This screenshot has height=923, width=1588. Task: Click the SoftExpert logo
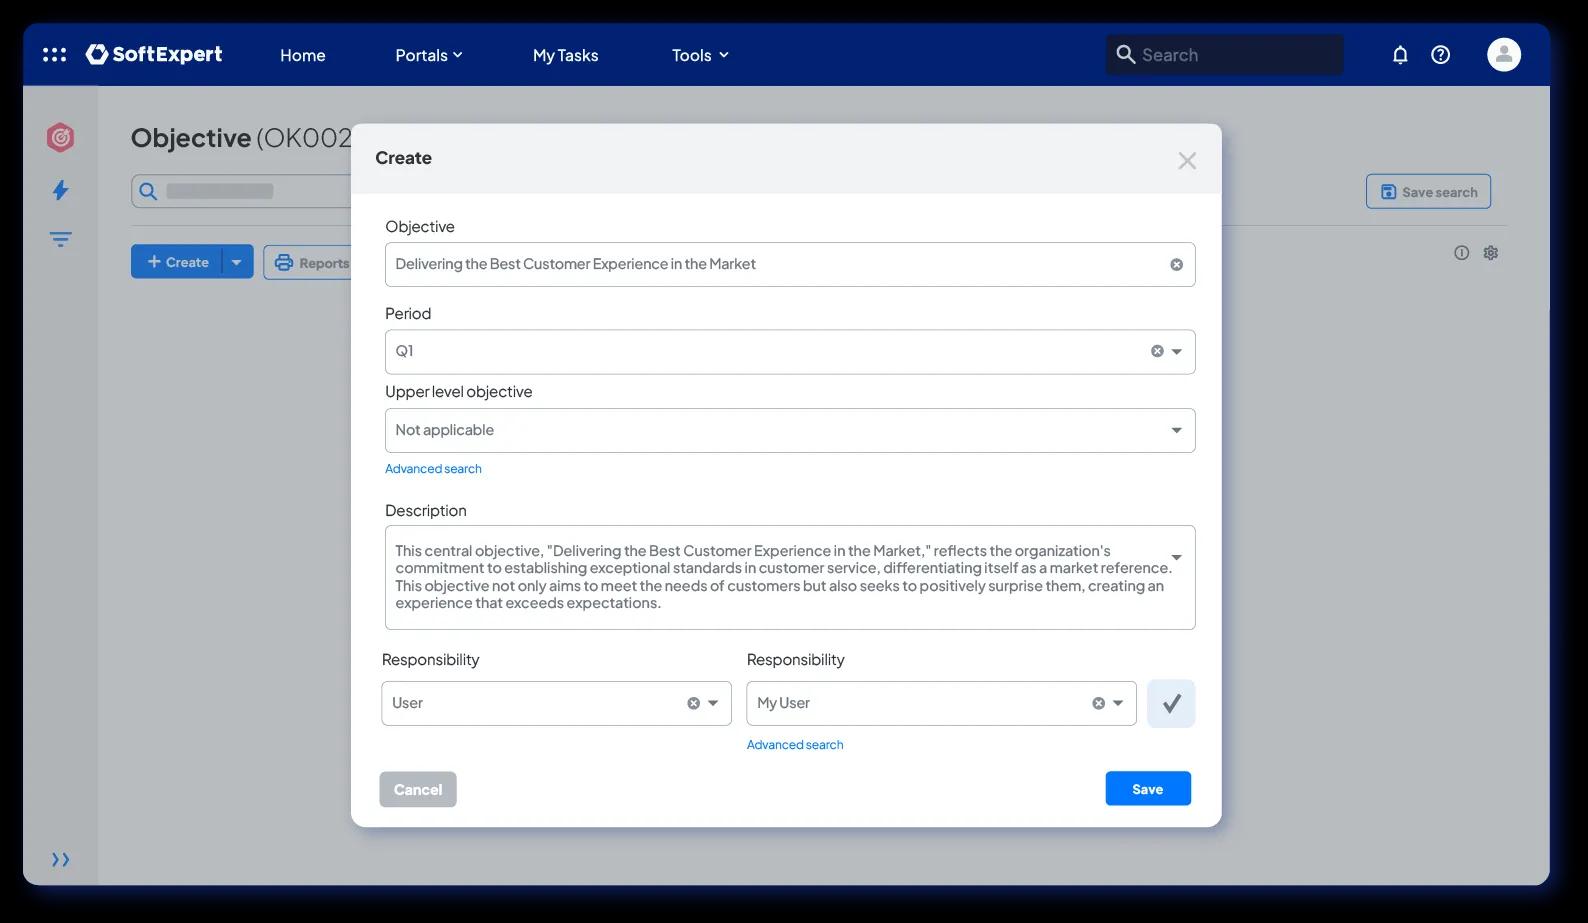tap(154, 54)
